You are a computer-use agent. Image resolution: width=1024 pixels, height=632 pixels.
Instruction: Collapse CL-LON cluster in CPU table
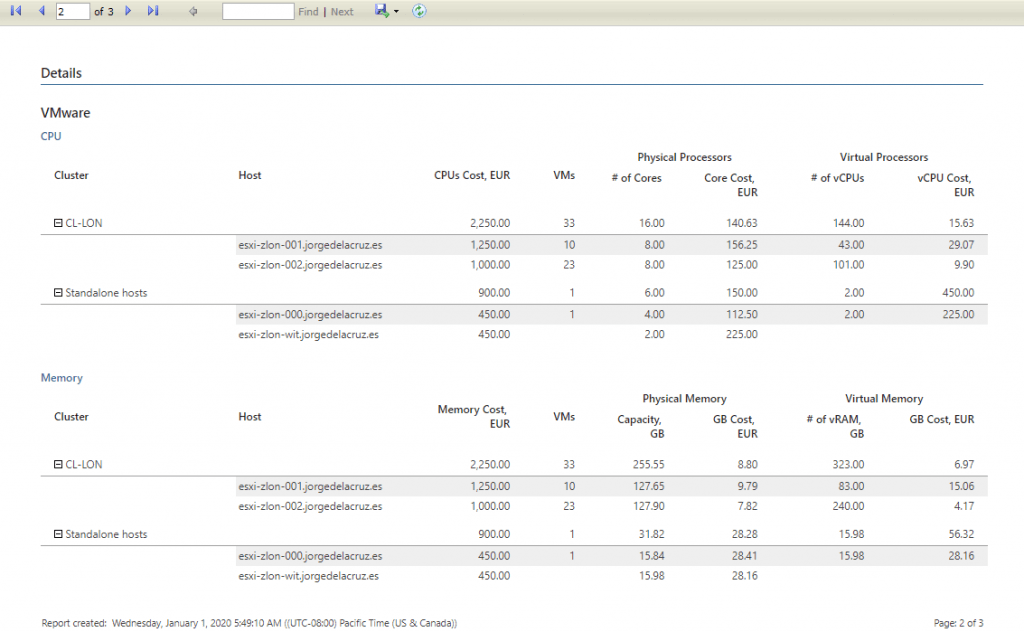tap(58, 223)
